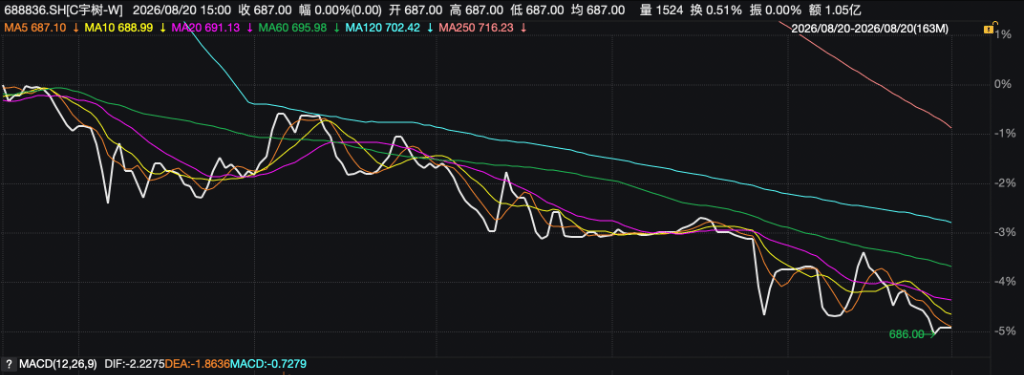Click the 0% axis label
The width and height of the screenshot is (1024, 375).
pos(1003,84)
